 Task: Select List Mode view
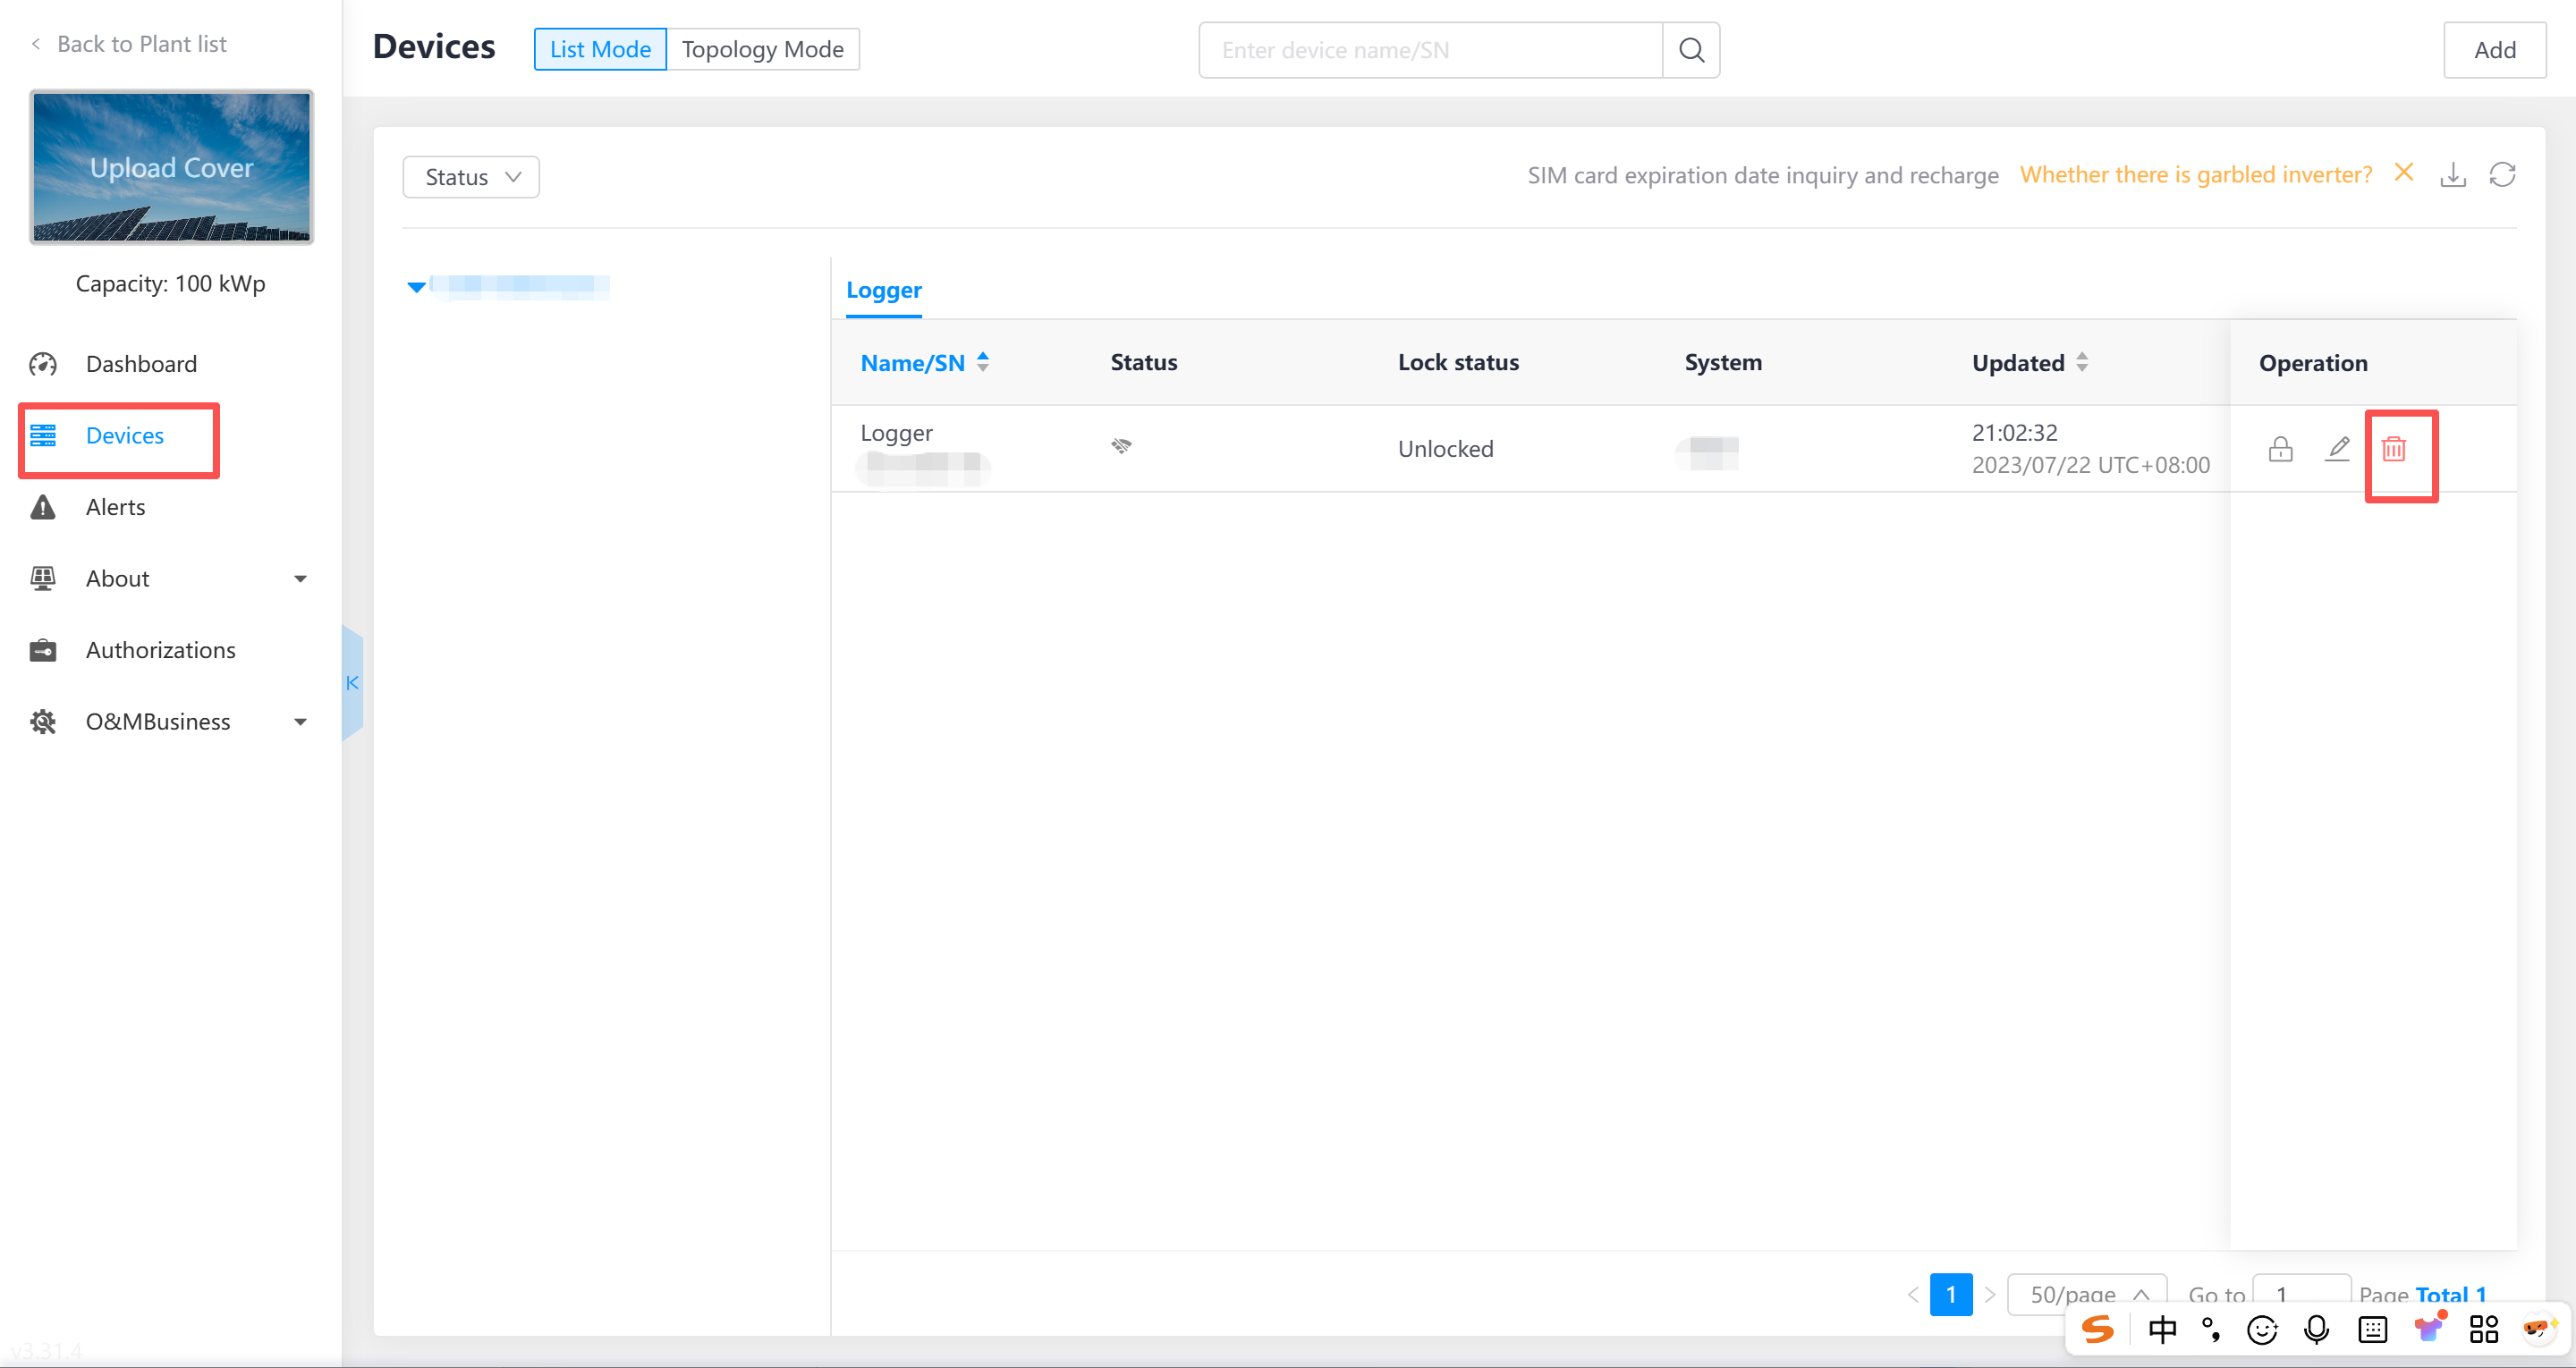coord(600,49)
